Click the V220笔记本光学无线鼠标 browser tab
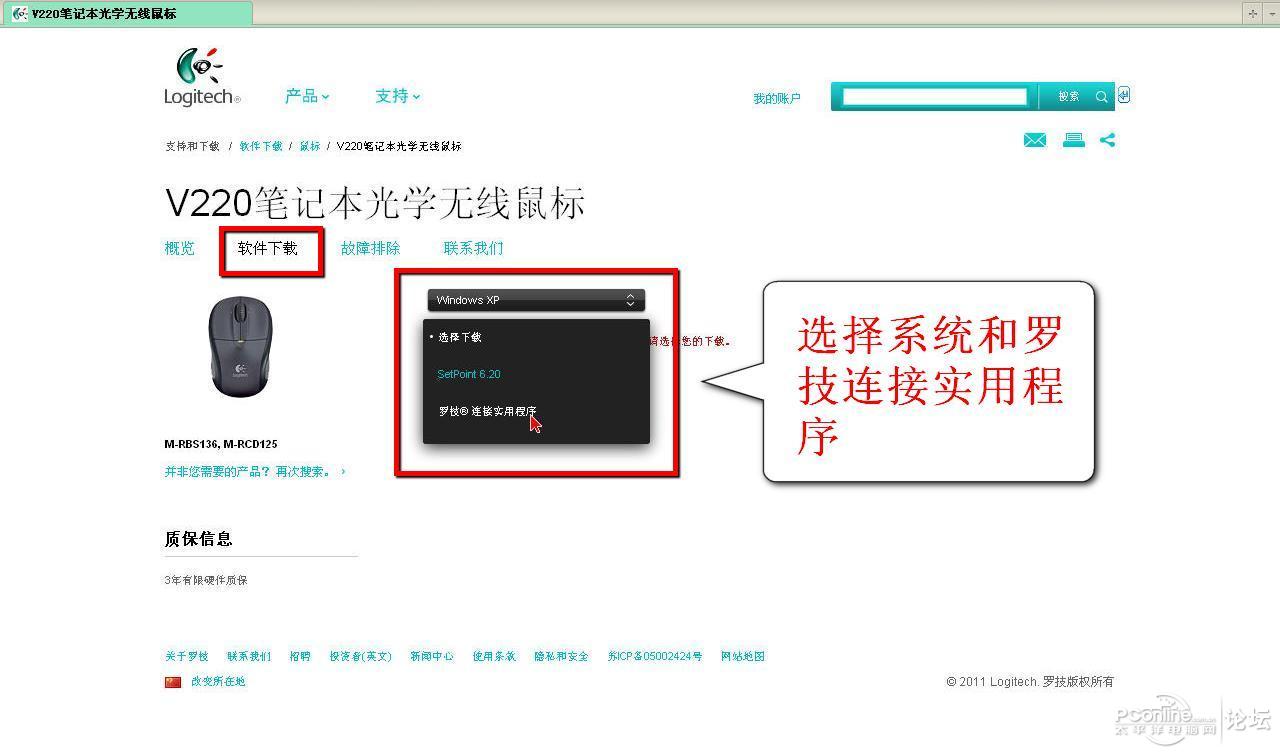 [x=126, y=13]
